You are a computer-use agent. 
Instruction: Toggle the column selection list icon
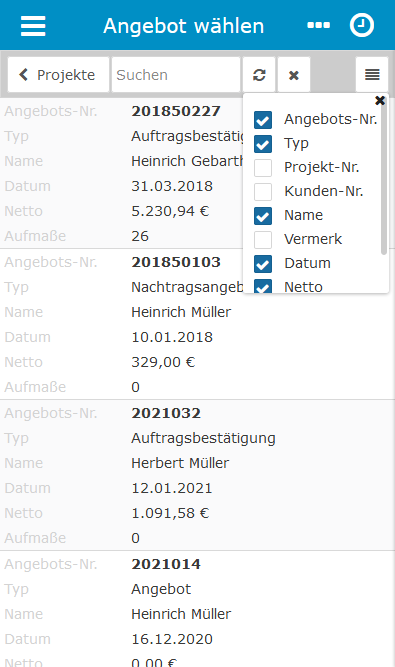point(372,75)
